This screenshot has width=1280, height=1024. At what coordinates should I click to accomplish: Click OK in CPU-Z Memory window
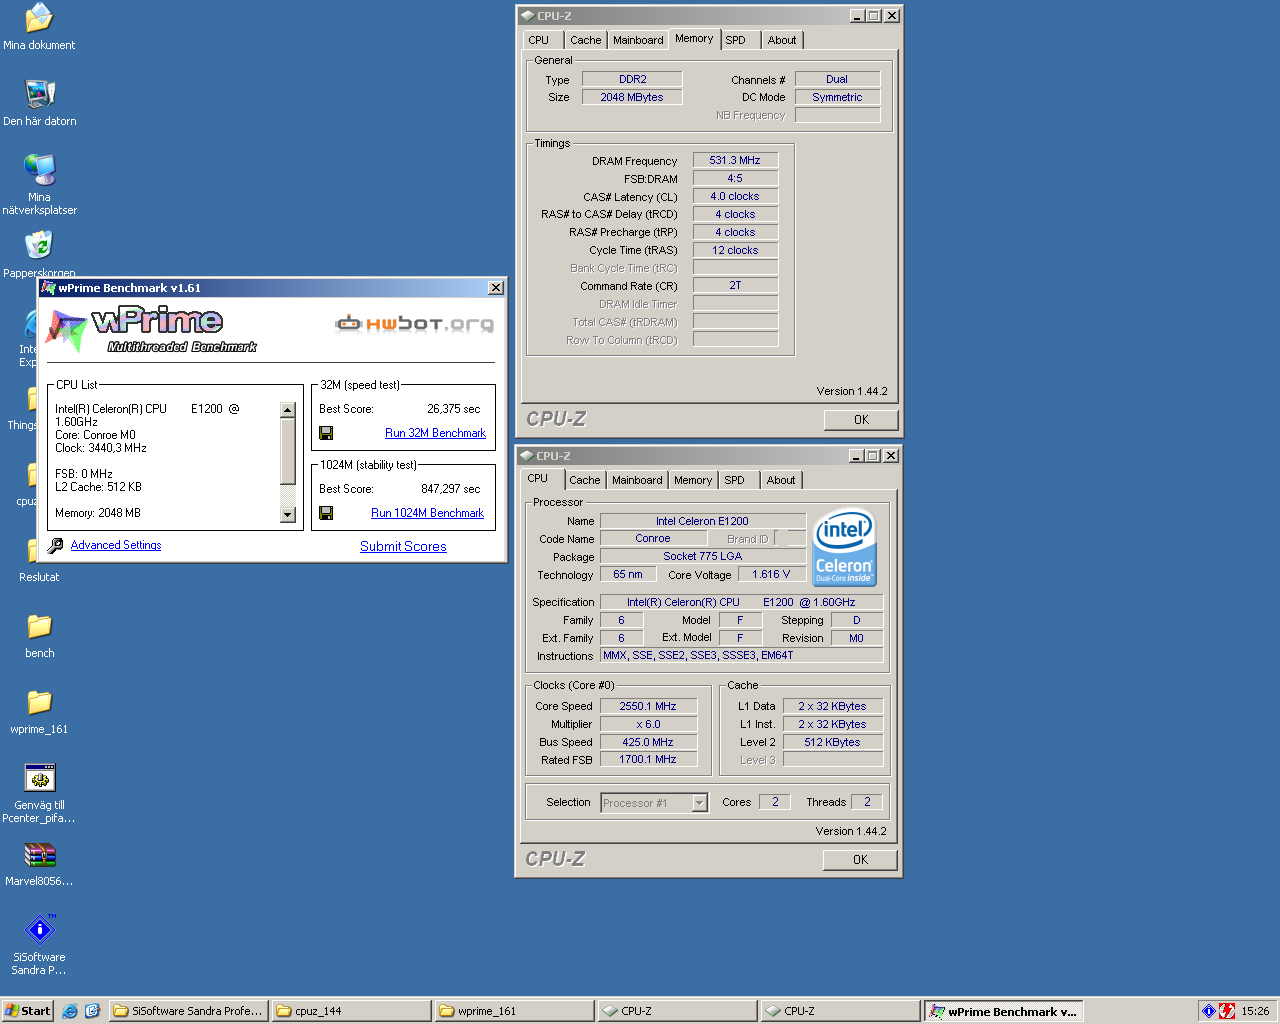[x=861, y=420]
